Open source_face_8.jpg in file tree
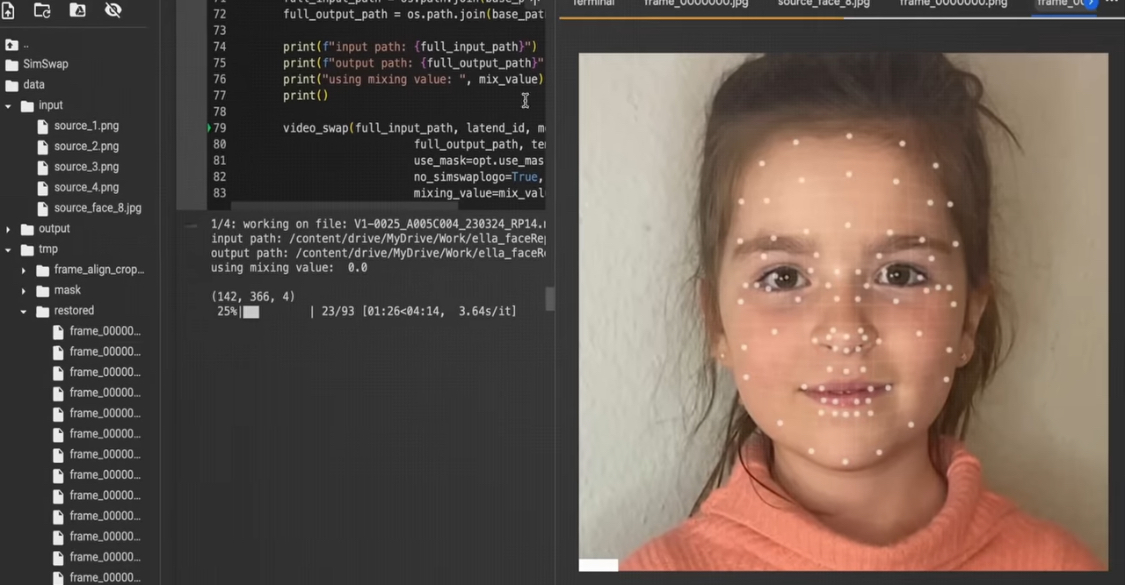Screen dimensions: 1125x585 click(x=97, y=208)
